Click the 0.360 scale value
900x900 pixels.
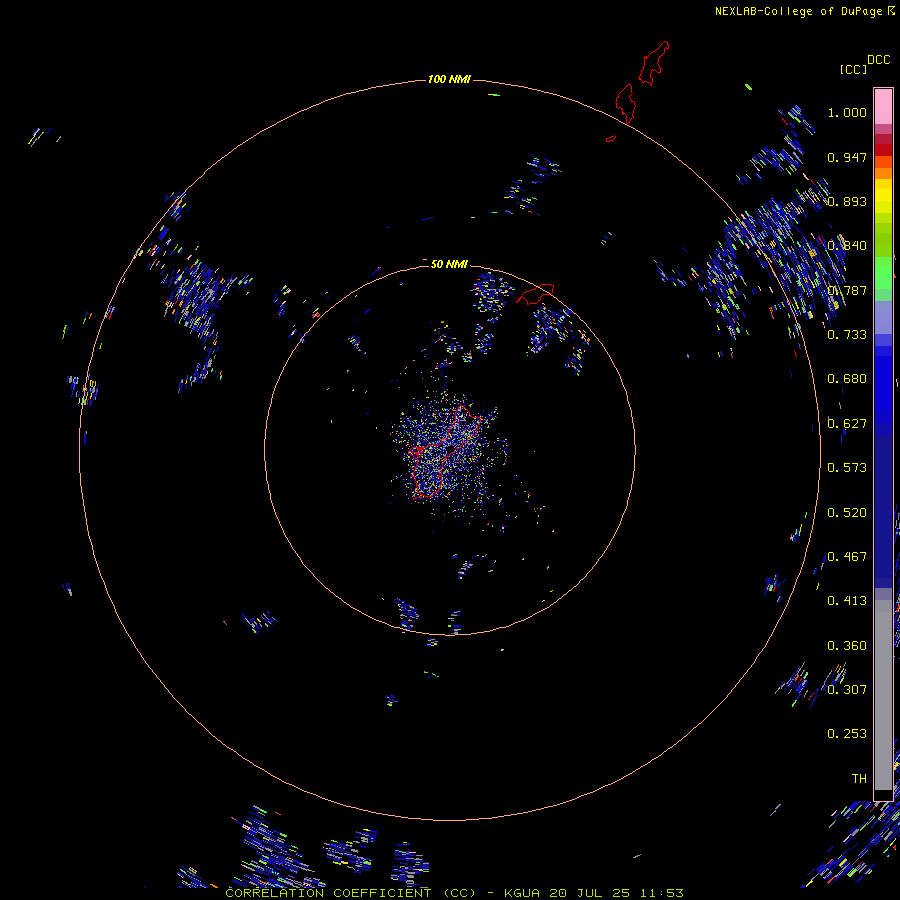pyautogui.click(x=847, y=646)
